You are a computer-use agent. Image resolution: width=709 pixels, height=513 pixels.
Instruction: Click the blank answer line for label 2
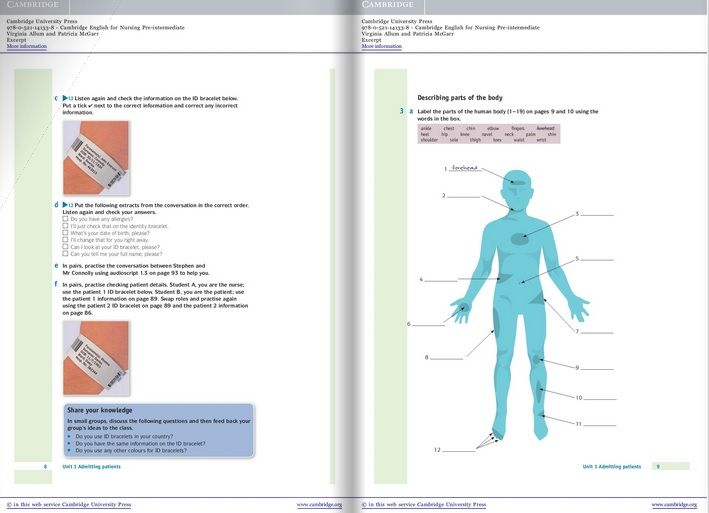coord(464,195)
